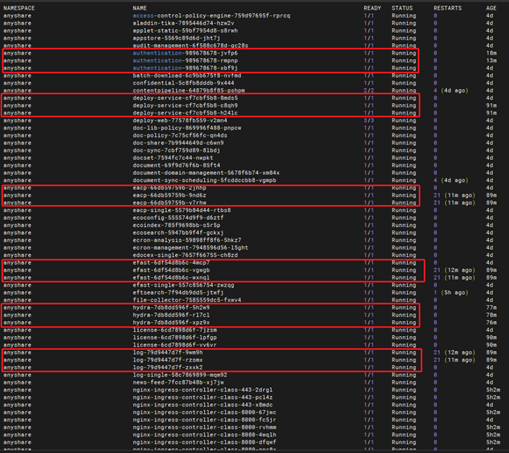Screen dimensions: 509x453
Task: Select the eftsearch-7f94db9dd5-jtwfj pod name
Action: pyautogui.click(x=178, y=293)
